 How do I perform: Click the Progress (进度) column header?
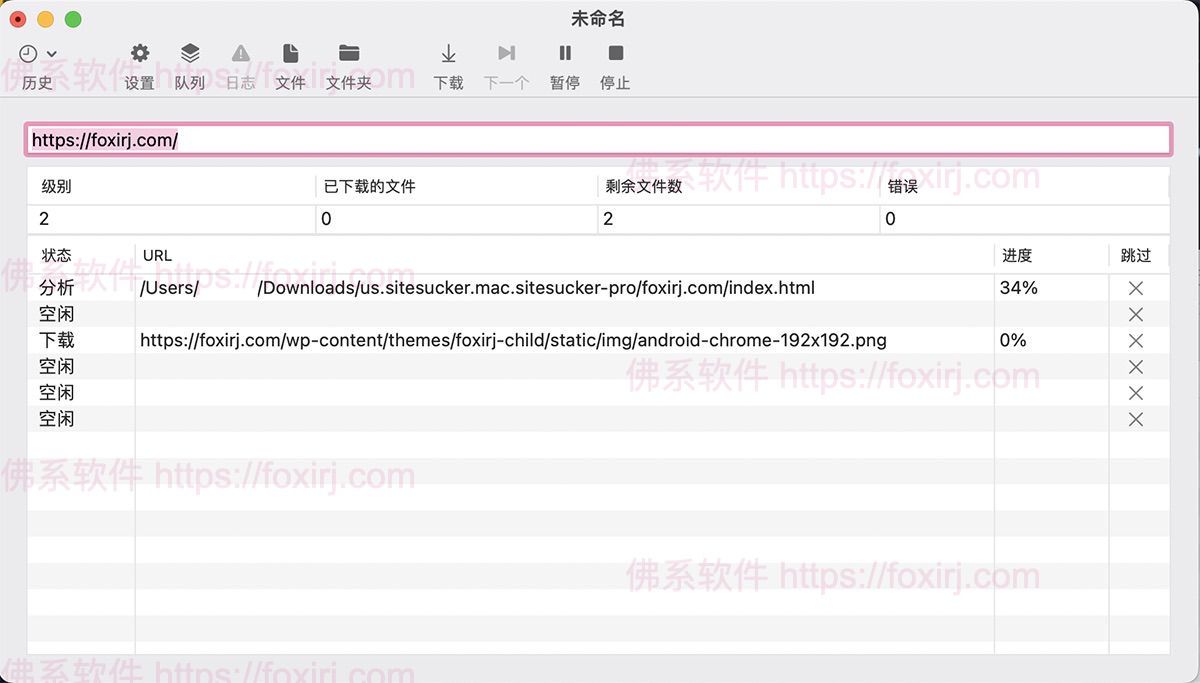1017,256
